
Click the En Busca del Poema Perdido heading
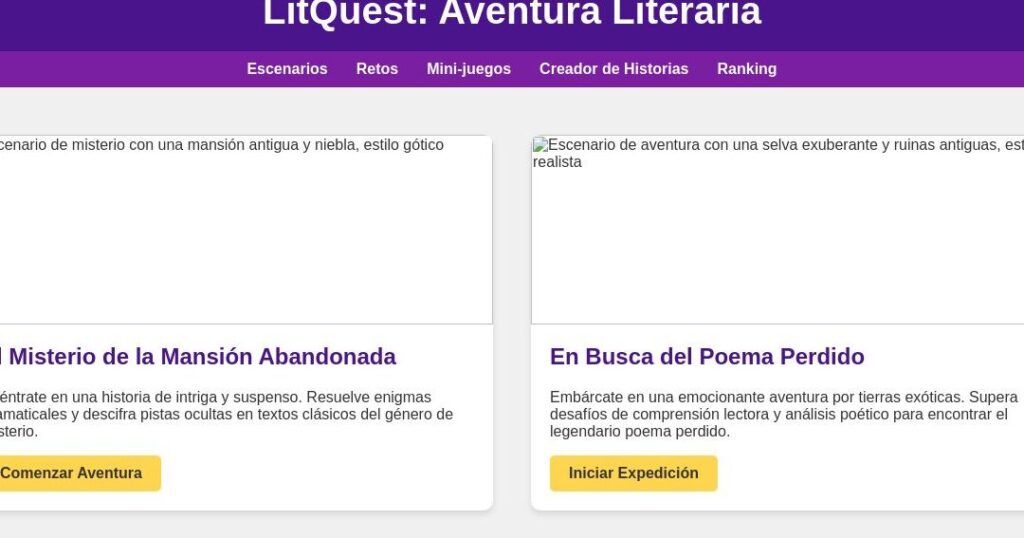pos(707,356)
